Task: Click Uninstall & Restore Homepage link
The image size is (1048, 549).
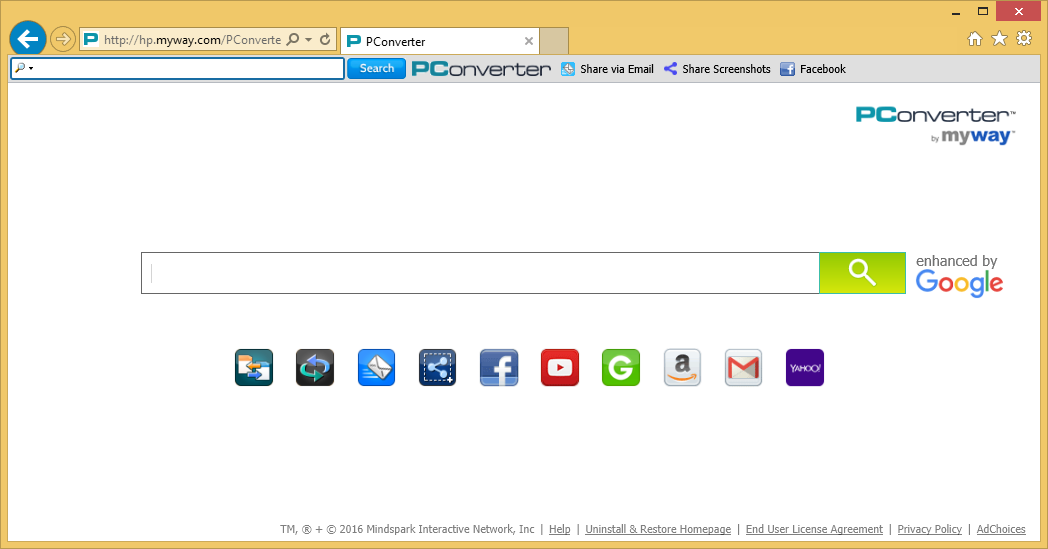Action: coord(658,529)
